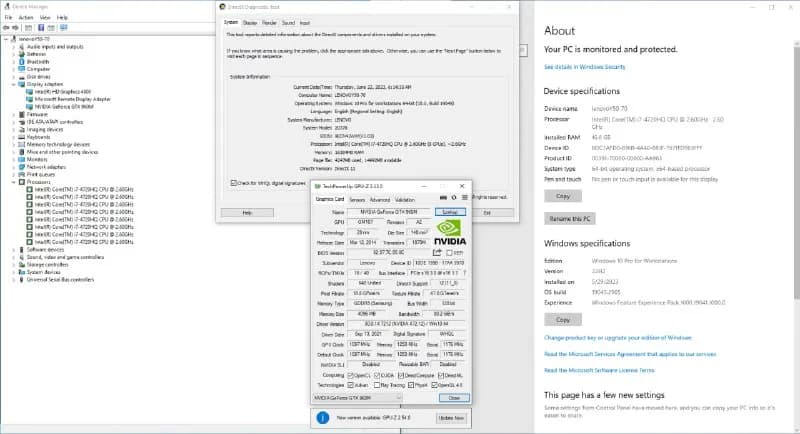Click the Help button in DirectX Diagnostic Tool
Image resolution: width=800 pixels, height=434 pixels.
tap(247, 213)
